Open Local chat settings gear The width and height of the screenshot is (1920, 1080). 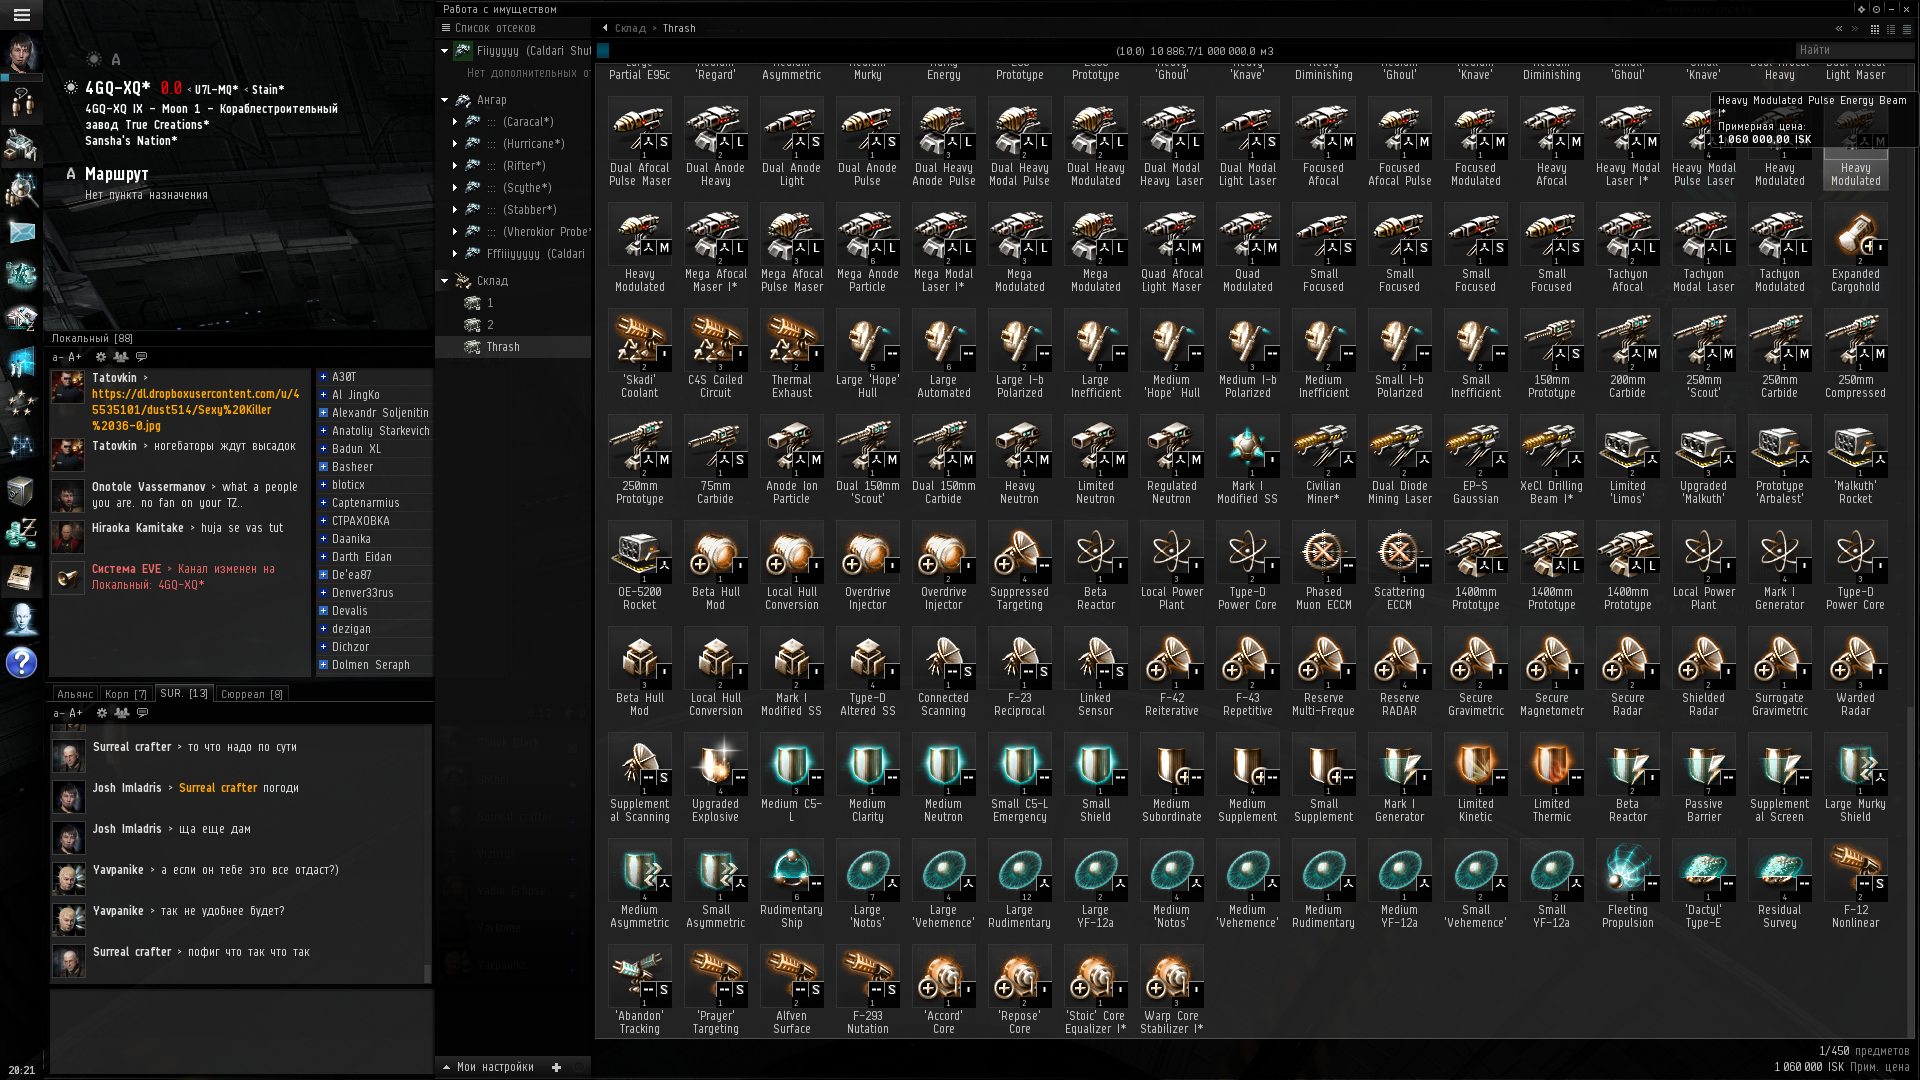coord(100,357)
